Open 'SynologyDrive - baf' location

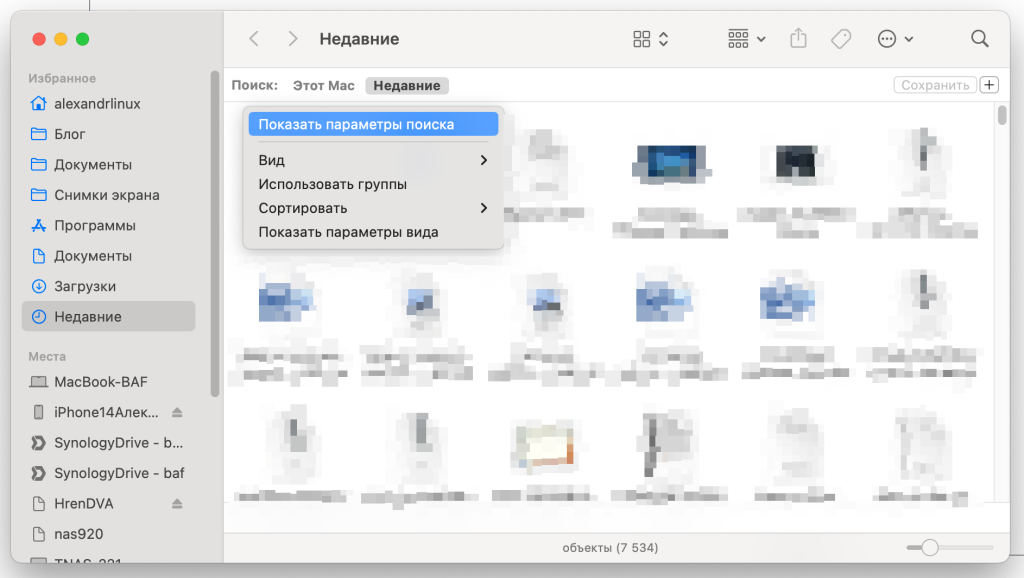(x=108, y=473)
